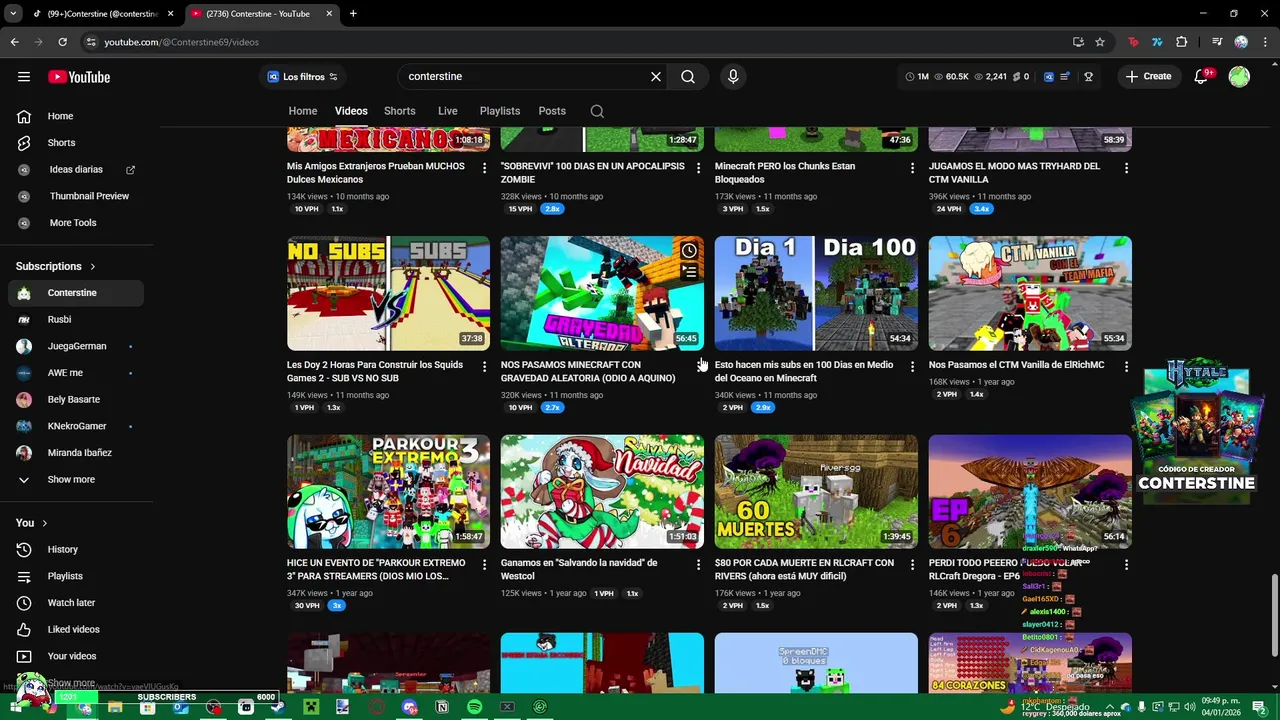Open the Live tab
This screenshot has height=720, width=1280.
(448, 111)
